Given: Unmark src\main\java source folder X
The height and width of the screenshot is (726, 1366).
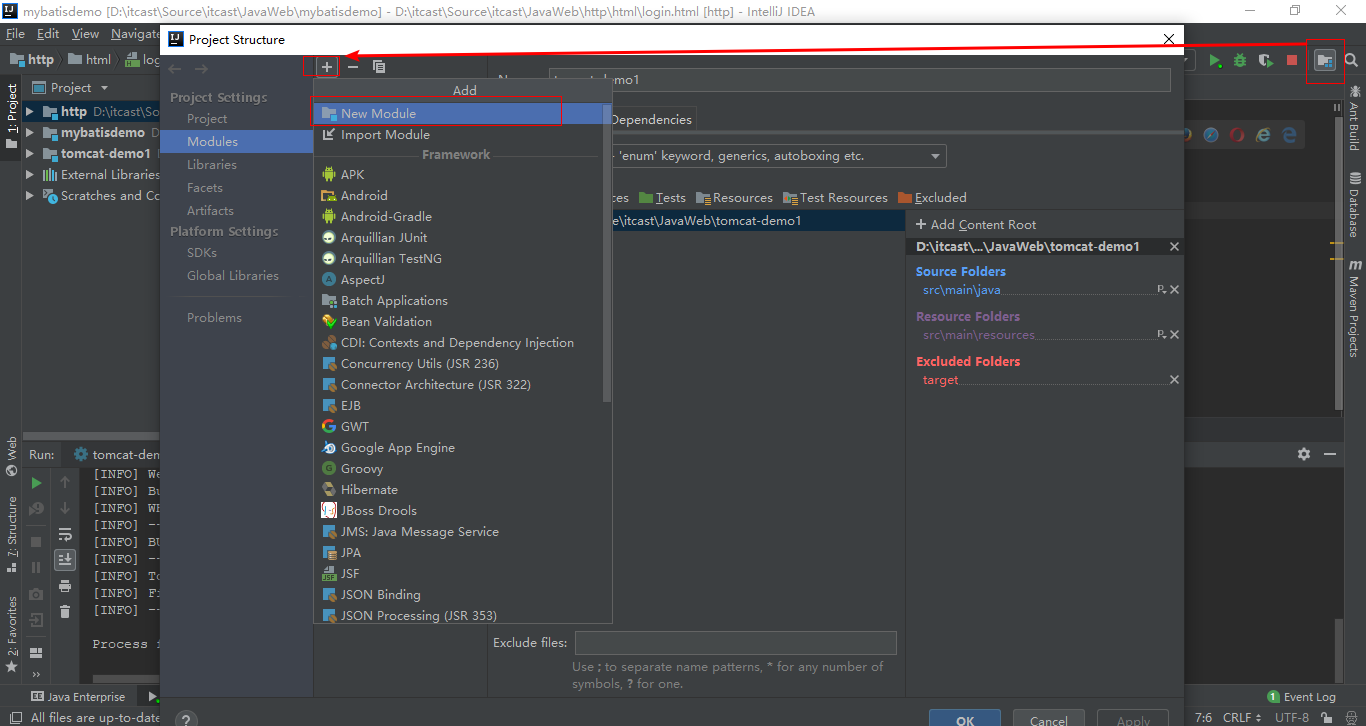Looking at the screenshot, I should point(1174,290).
